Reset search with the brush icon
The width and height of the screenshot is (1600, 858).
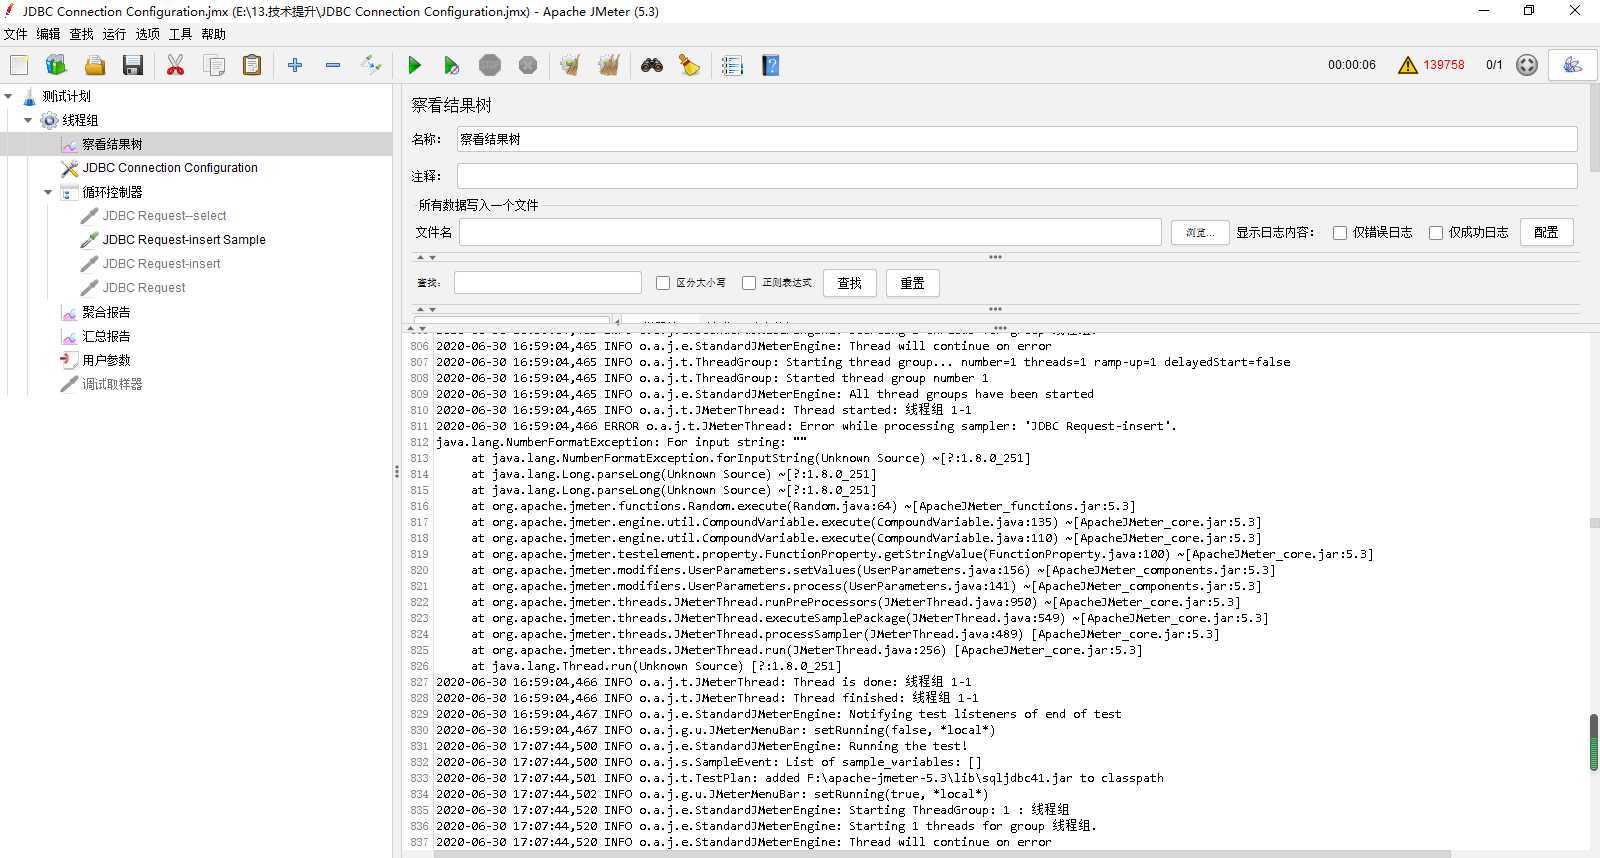[689, 65]
